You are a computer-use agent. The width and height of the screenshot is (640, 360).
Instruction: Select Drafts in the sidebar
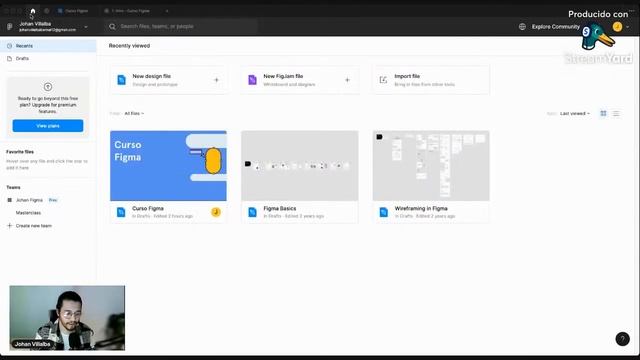point(48,58)
